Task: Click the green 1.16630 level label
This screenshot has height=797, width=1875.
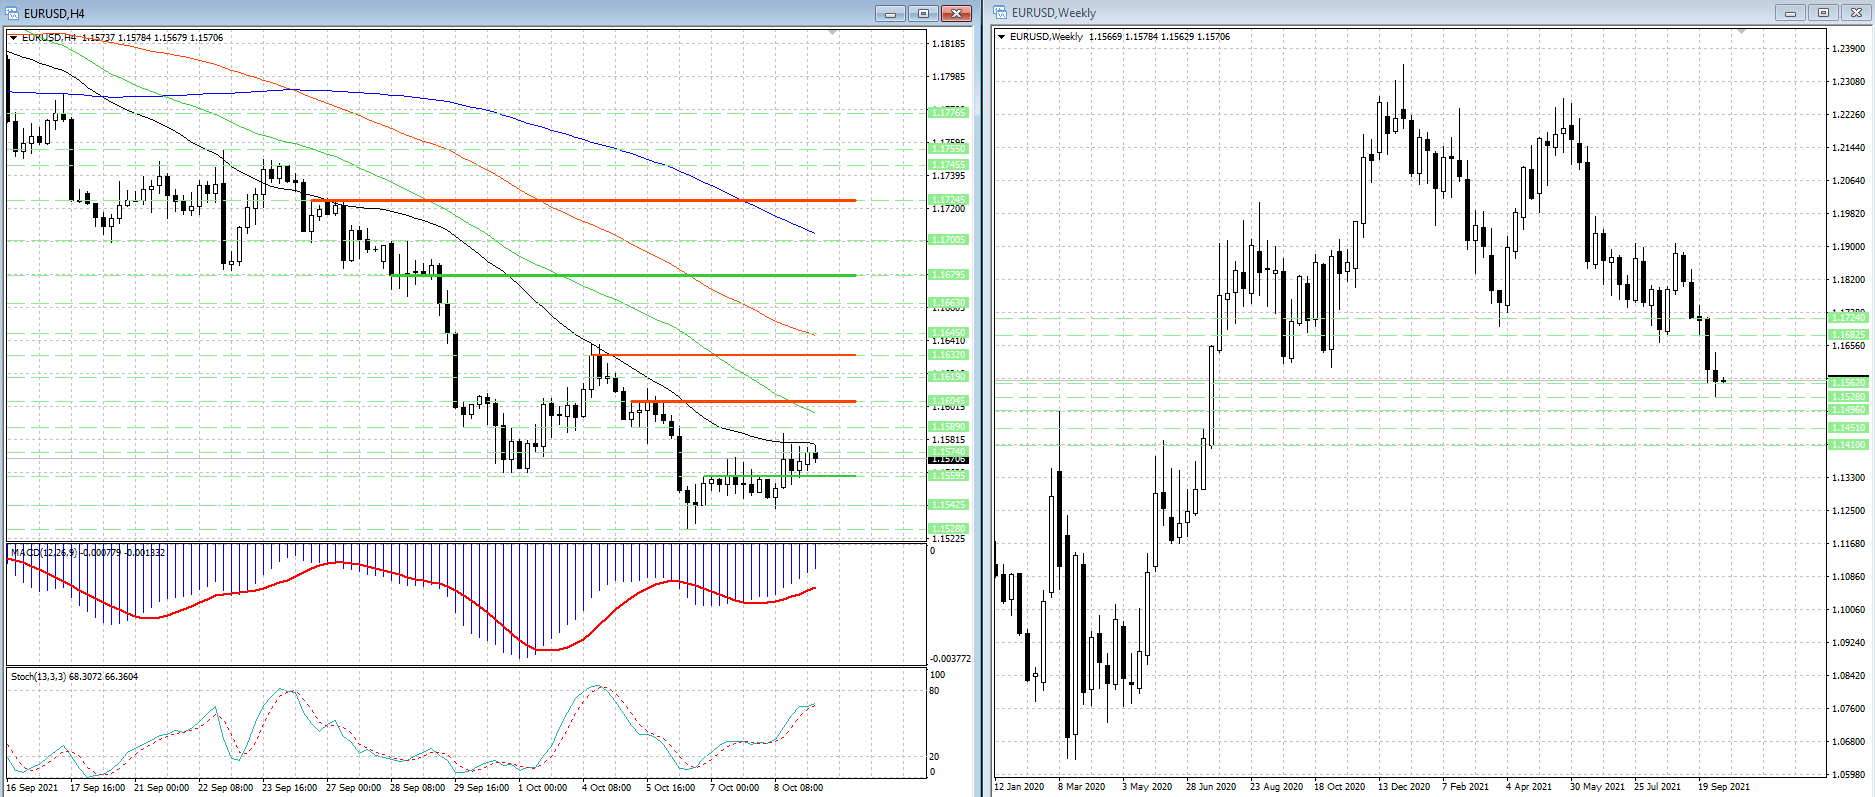Action: coord(949,303)
